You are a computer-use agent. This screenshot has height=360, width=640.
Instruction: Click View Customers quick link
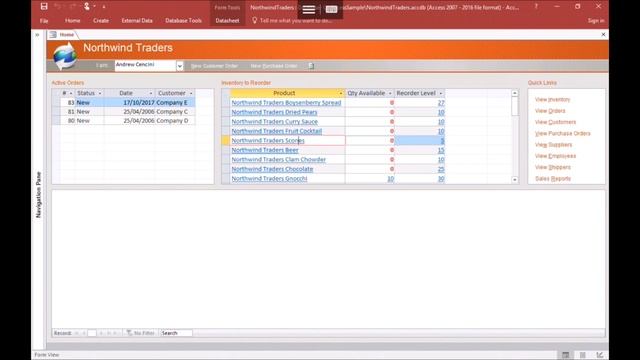pos(555,122)
